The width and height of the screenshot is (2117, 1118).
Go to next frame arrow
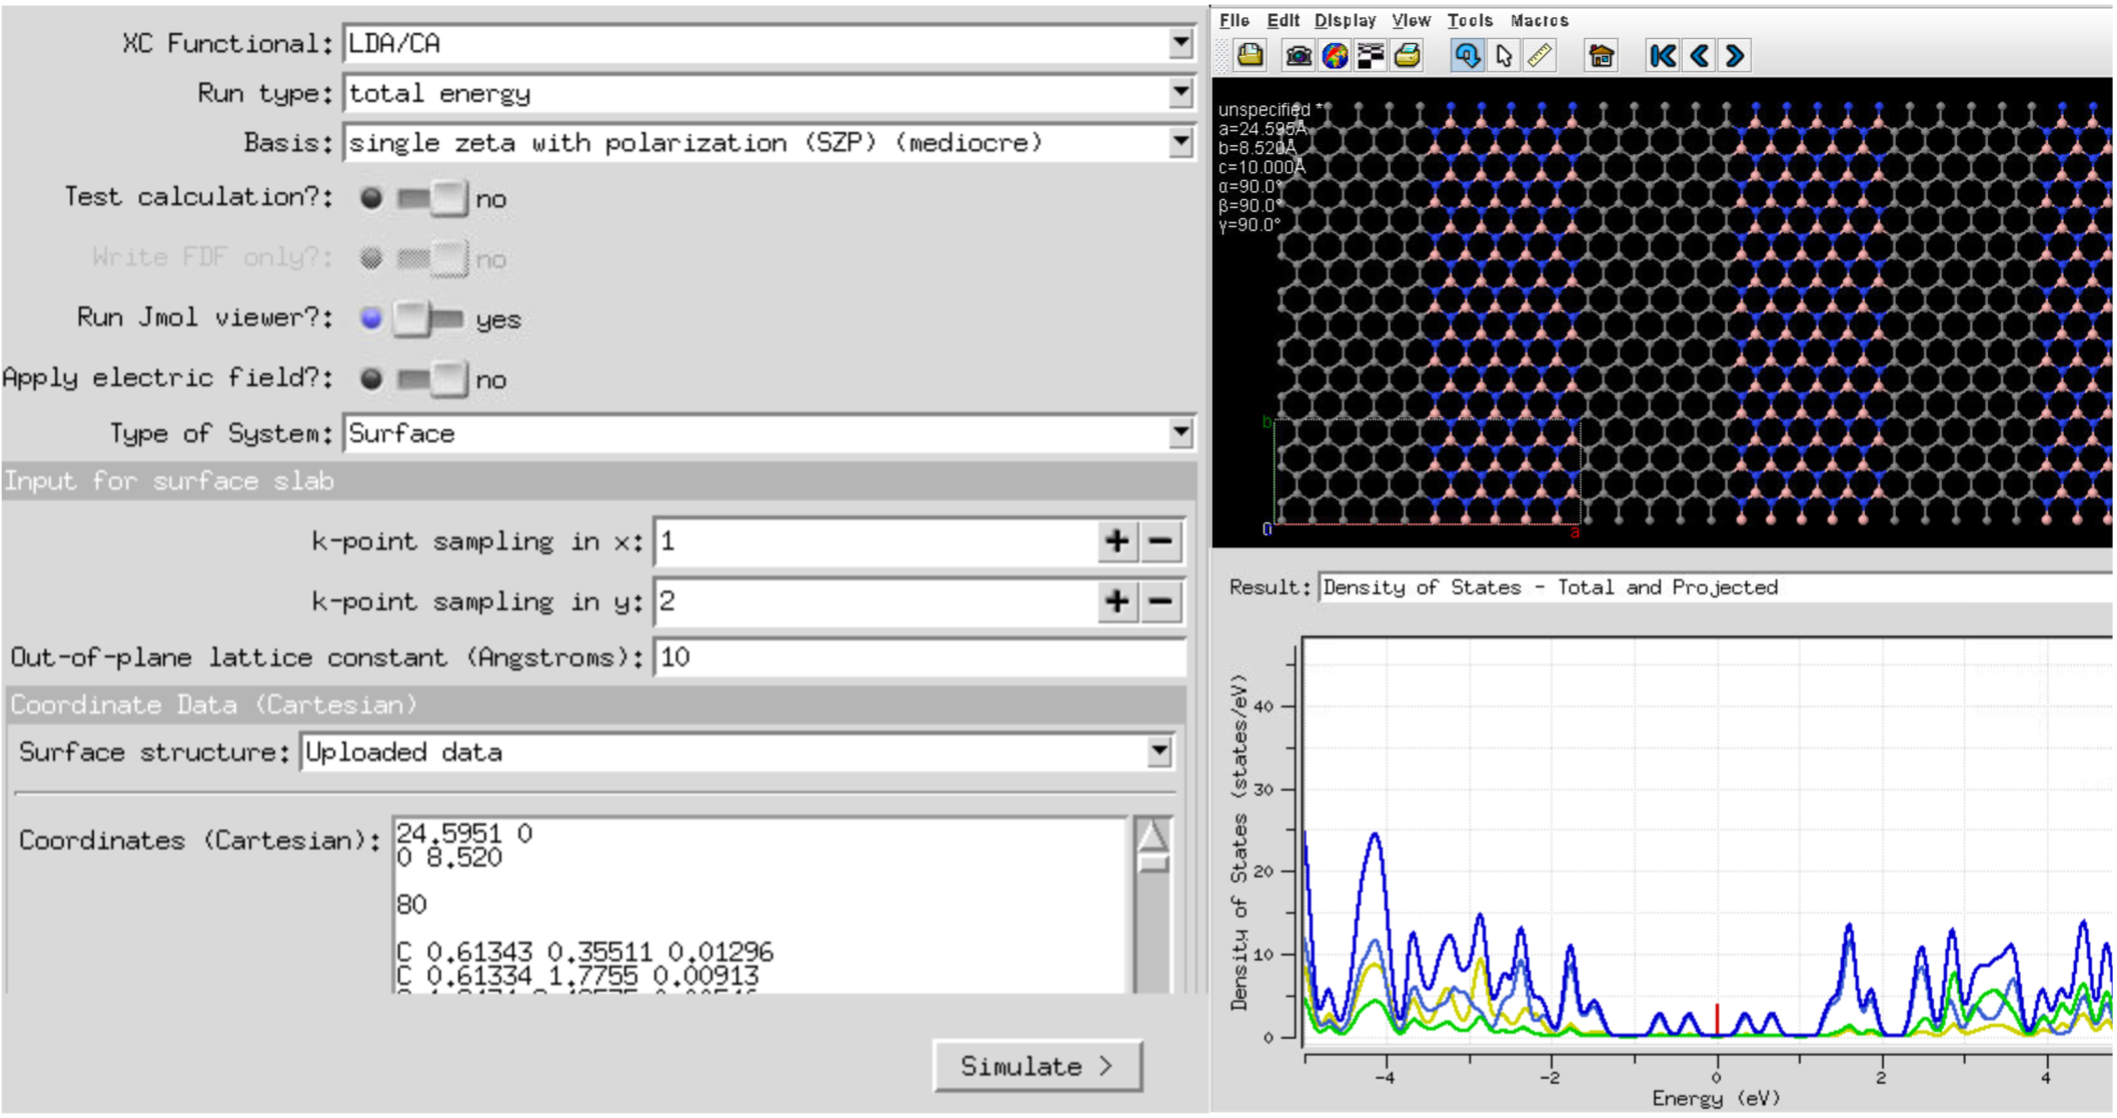(x=1735, y=56)
